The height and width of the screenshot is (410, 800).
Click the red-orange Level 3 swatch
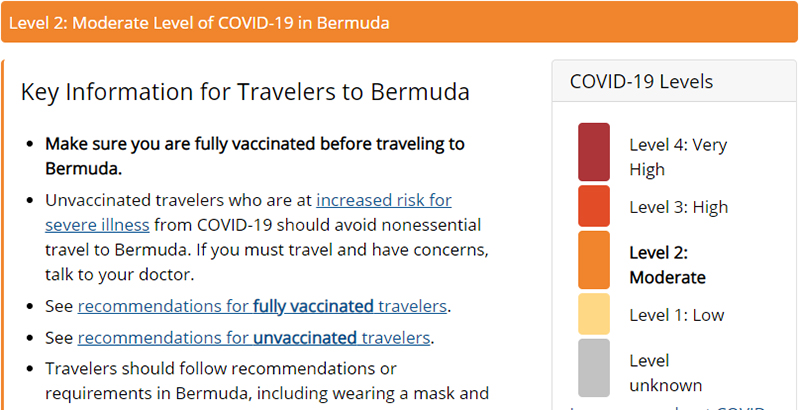[593, 206]
